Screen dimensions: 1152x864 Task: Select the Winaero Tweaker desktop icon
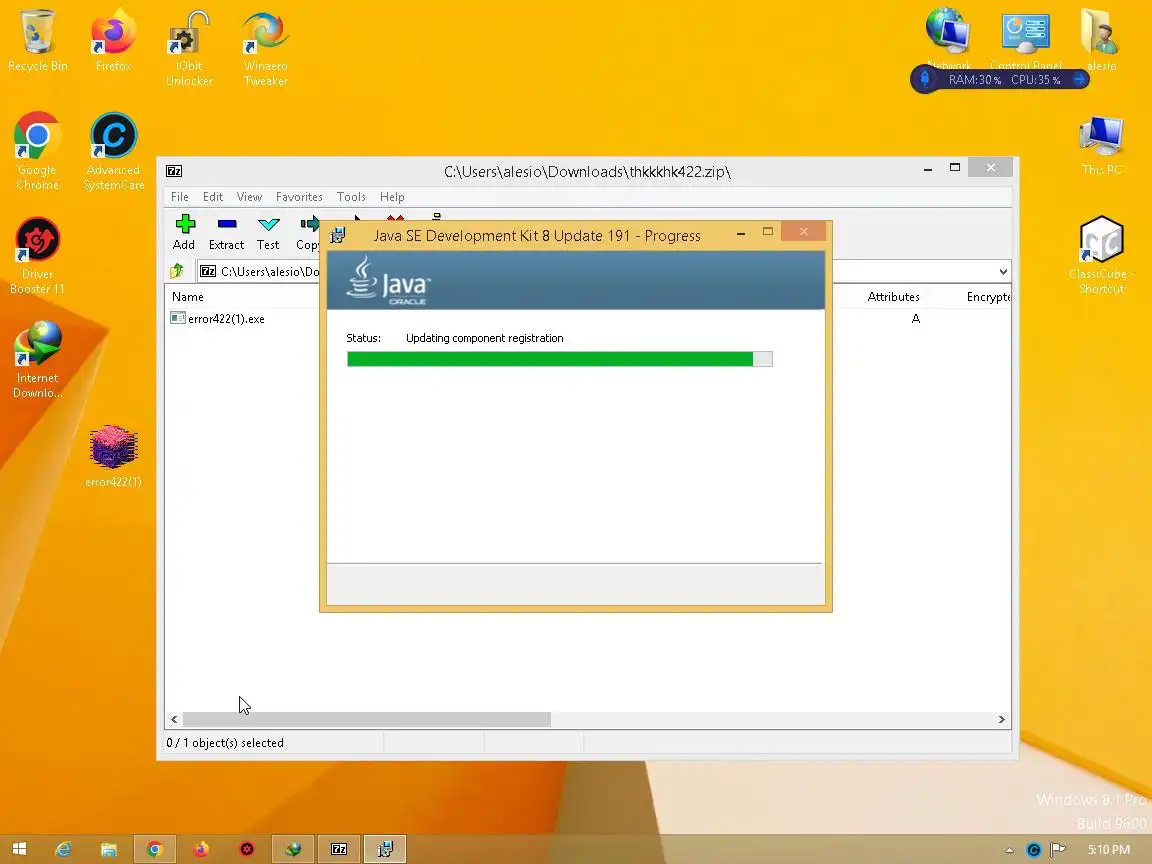tap(266, 48)
